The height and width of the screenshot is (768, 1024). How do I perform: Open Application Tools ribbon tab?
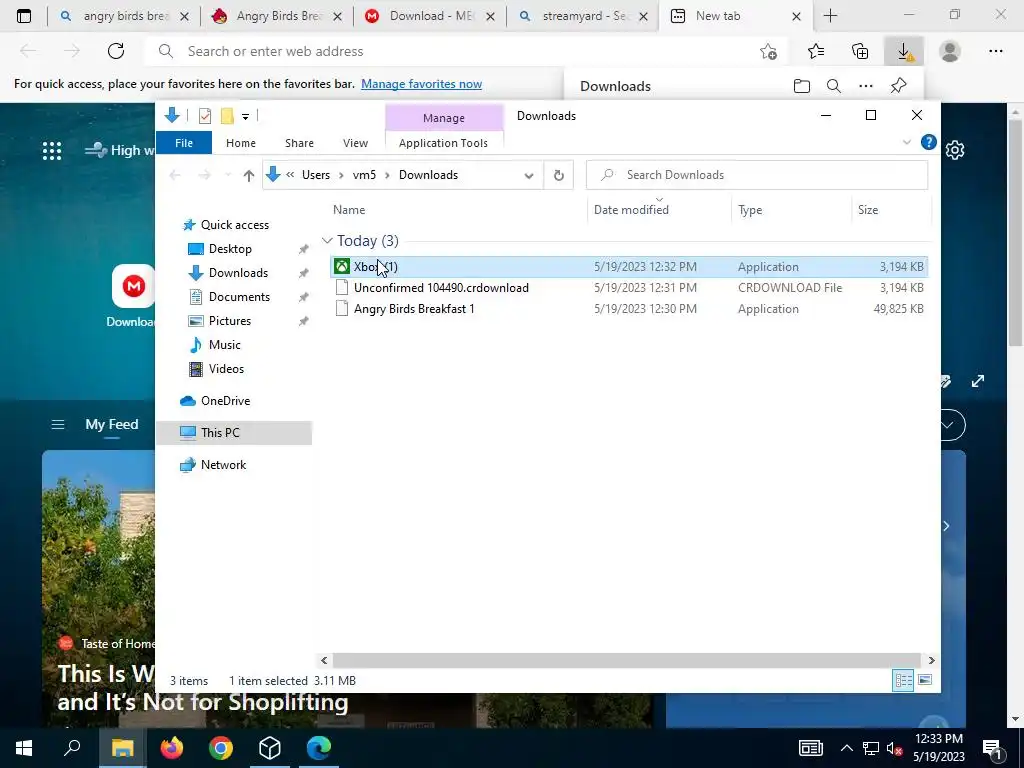(443, 143)
